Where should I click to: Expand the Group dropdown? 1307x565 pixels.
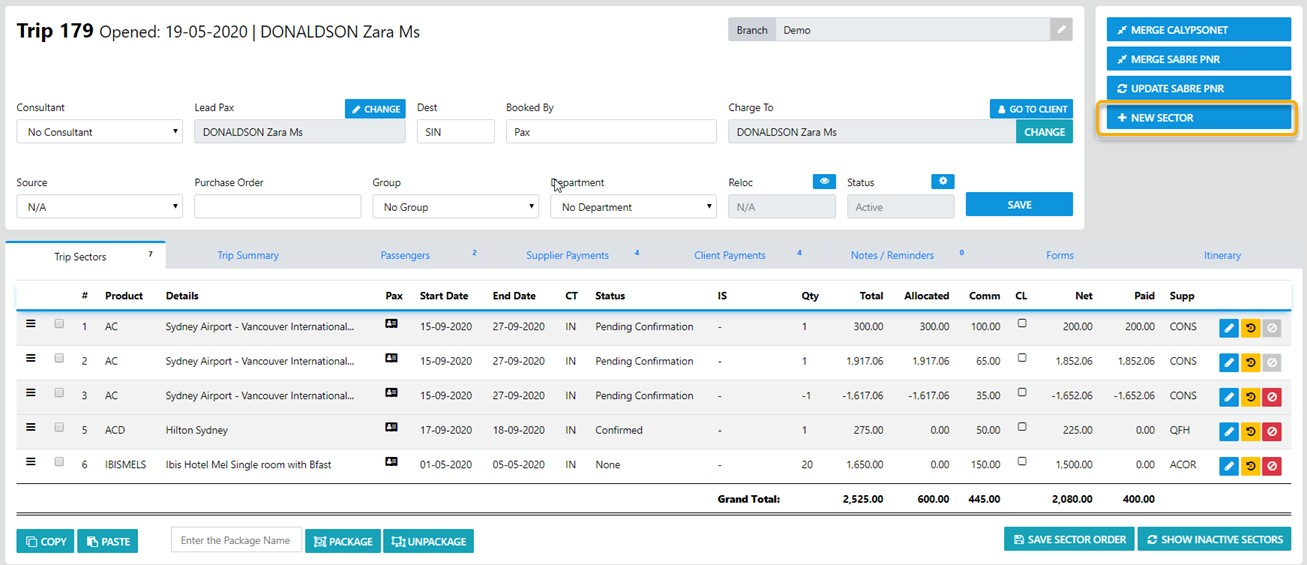[x=455, y=207]
